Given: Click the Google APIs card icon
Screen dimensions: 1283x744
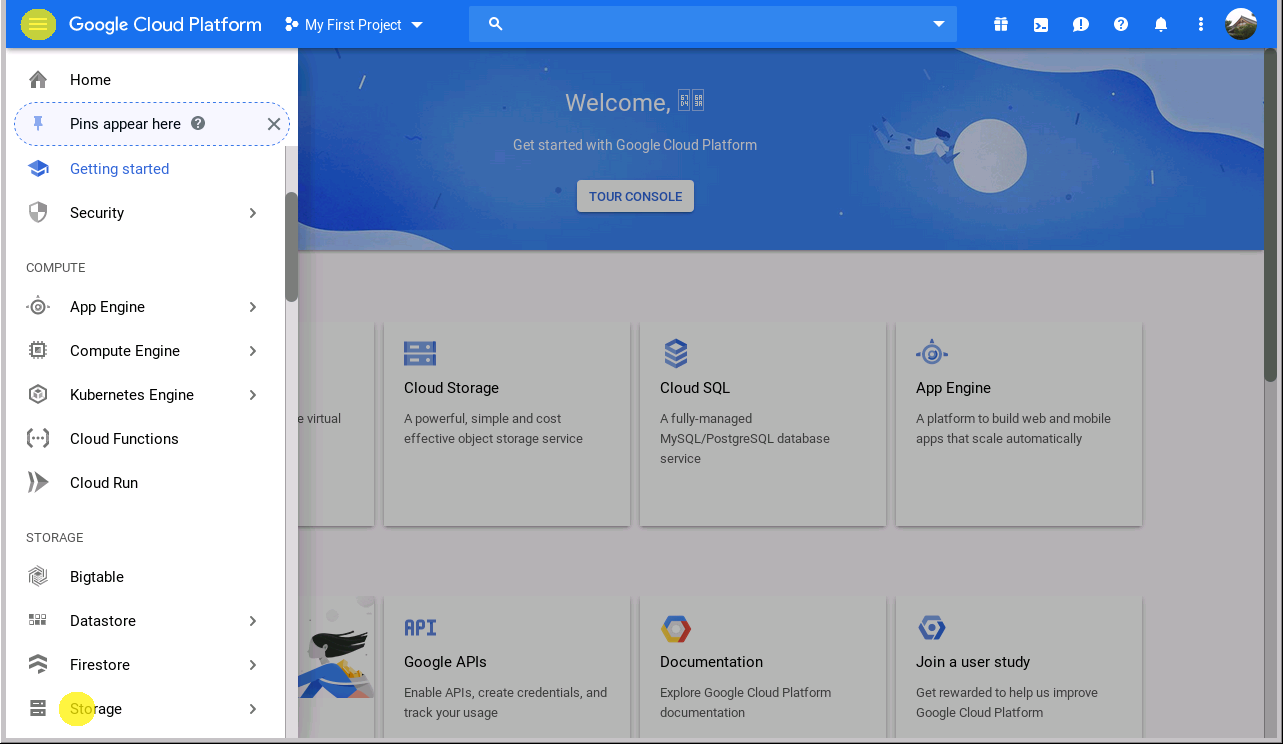Looking at the screenshot, I should coord(419,627).
